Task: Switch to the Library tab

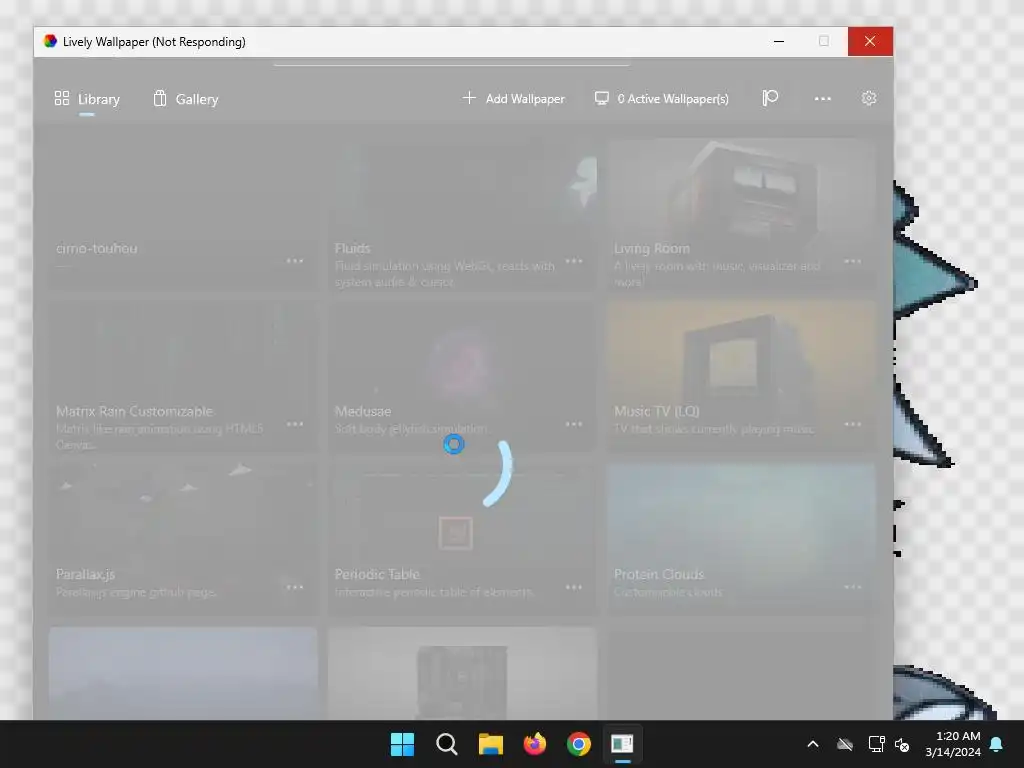Action: point(87,99)
